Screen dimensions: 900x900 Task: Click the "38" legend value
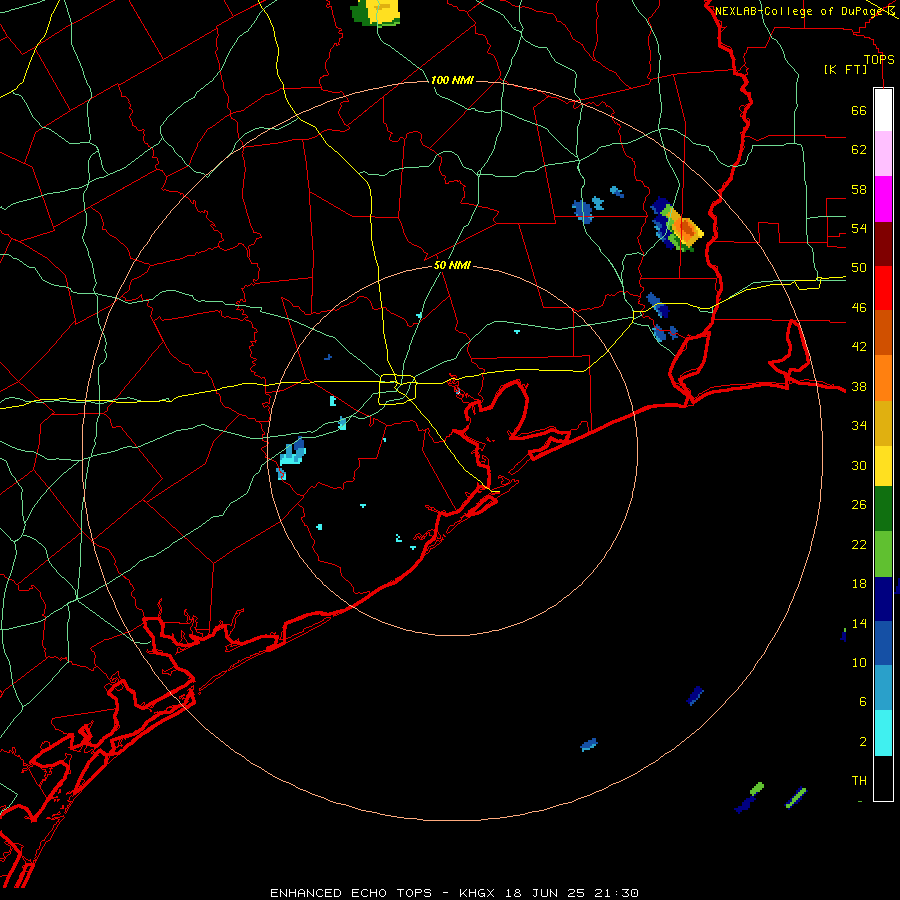(x=859, y=386)
